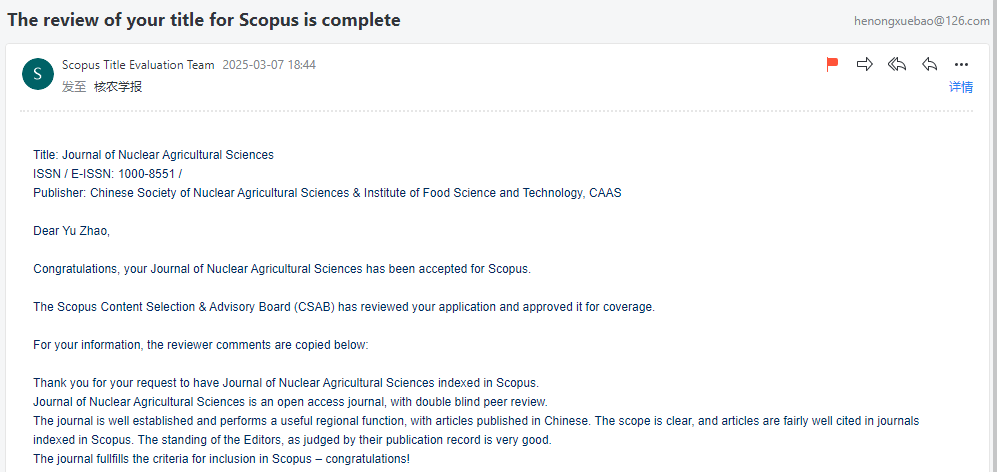
Task: Click the accepted for Scopus congratulations sentence
Action: [x=282, y=268]
